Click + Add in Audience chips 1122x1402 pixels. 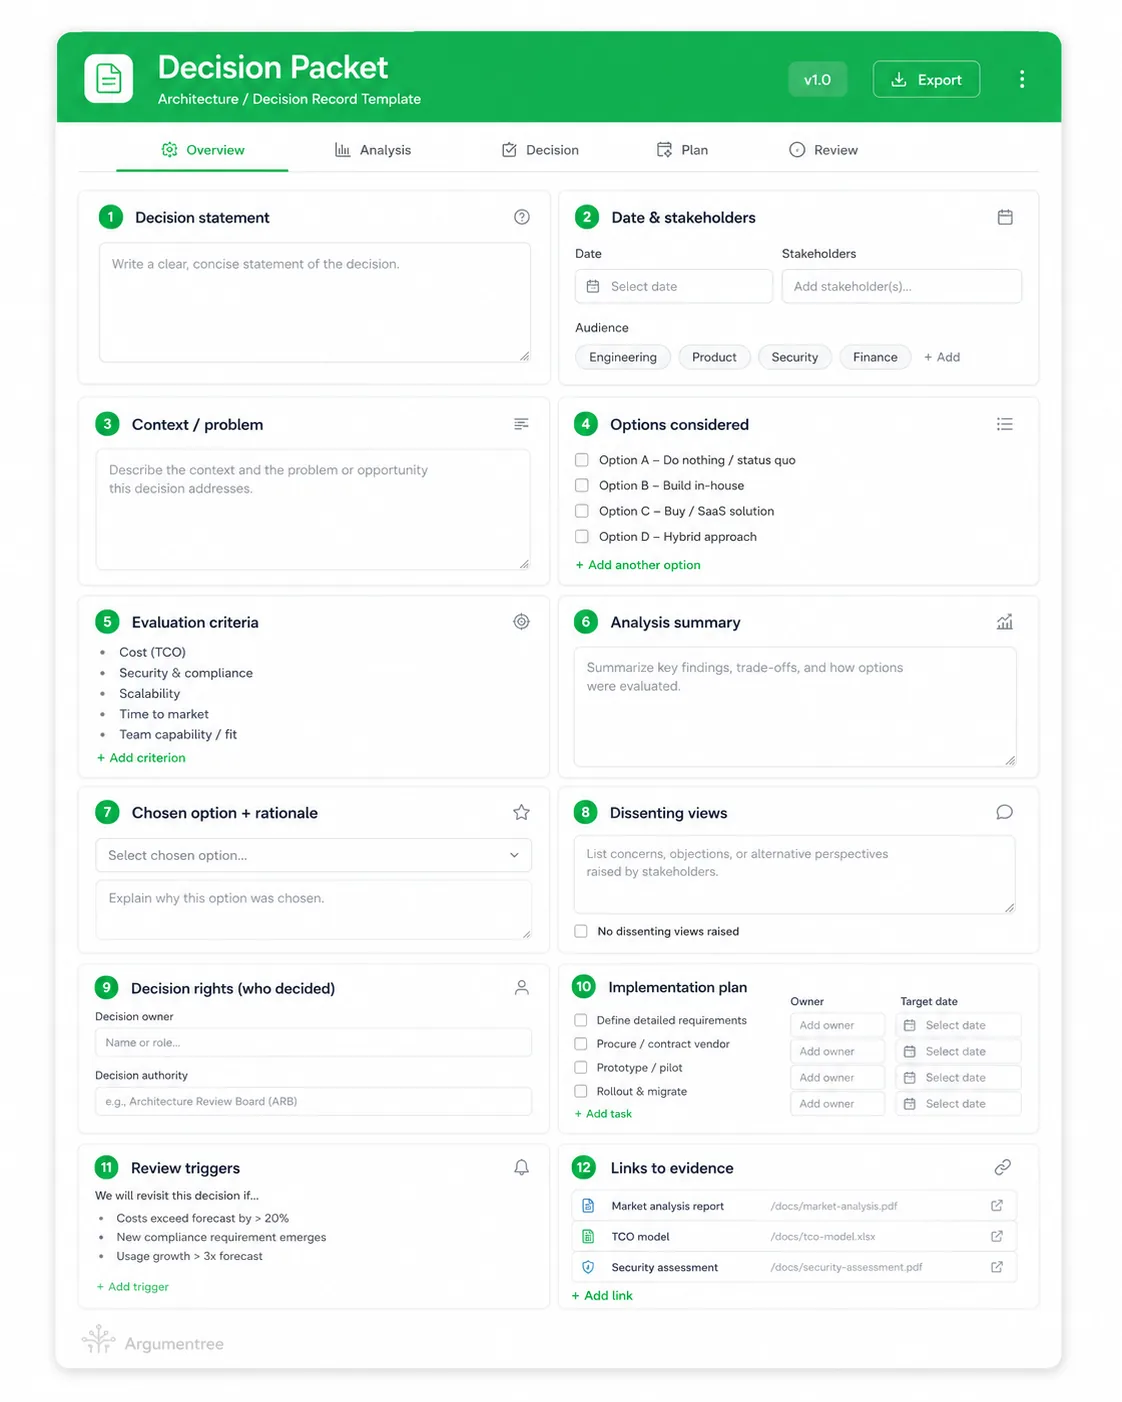[941, 357]
